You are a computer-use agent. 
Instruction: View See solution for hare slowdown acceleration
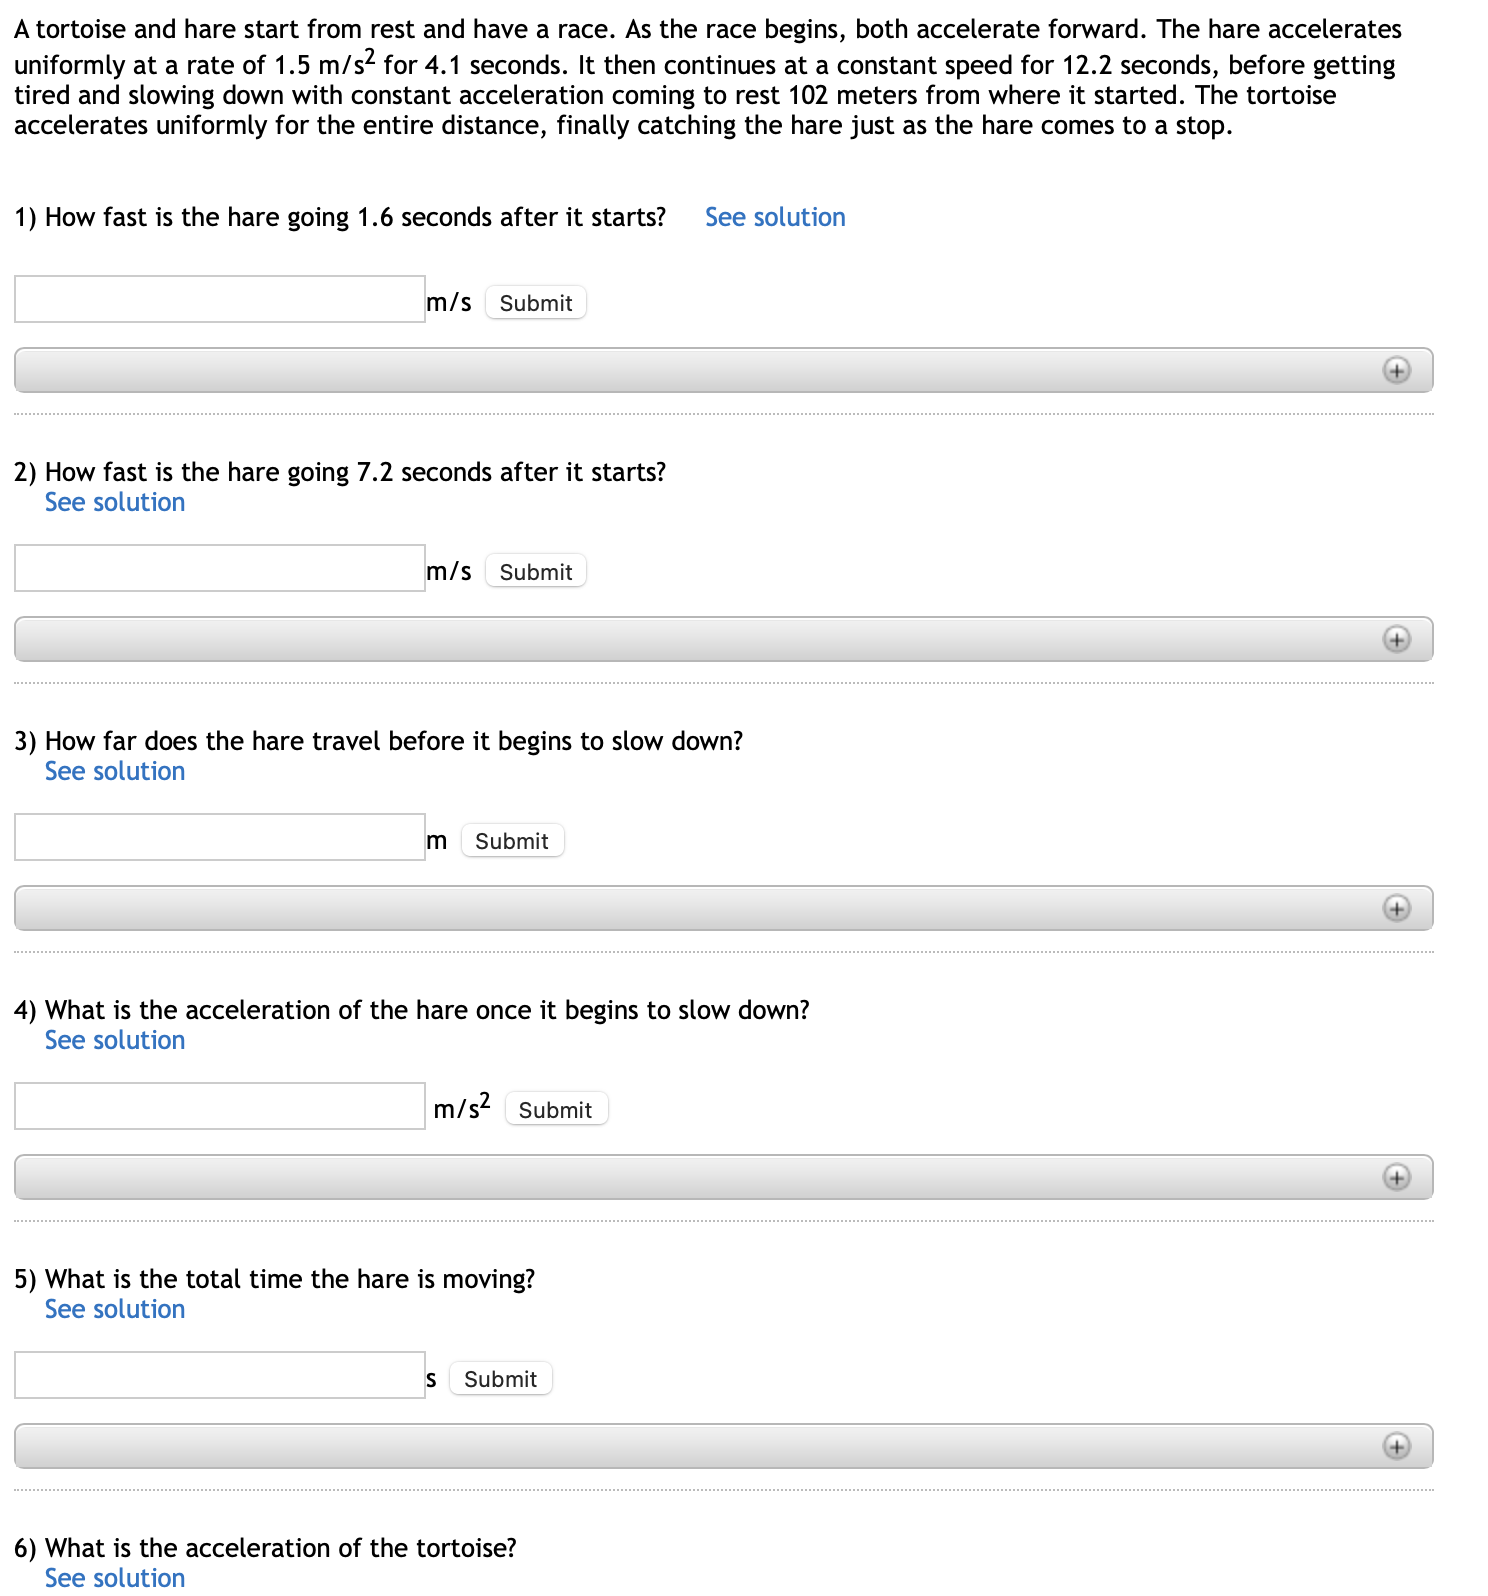pyautogui.click(x=115, y=1040)
